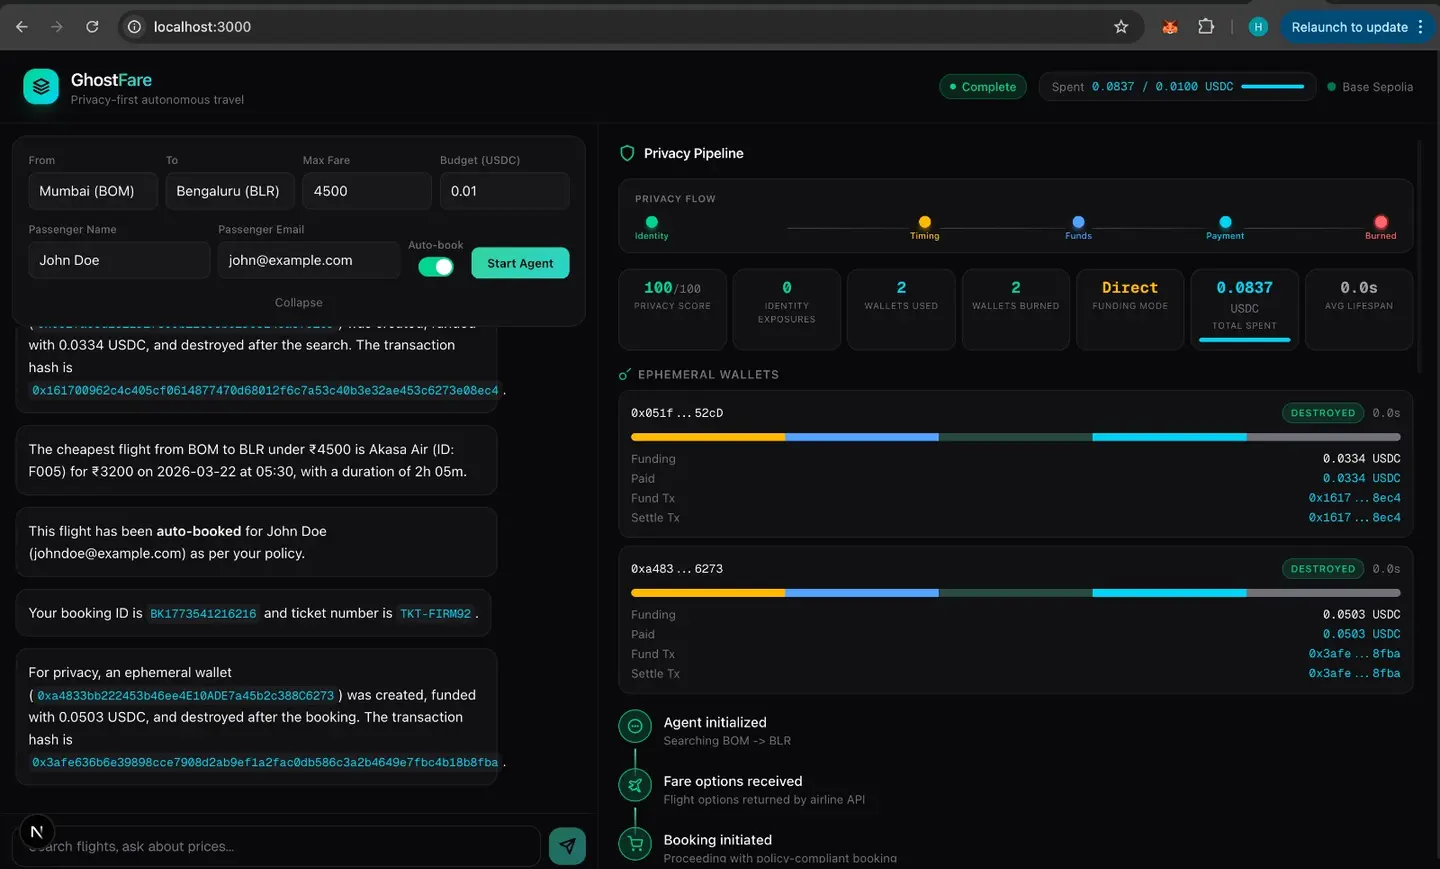Screen dimensions: 1440x869
Task: Edit the Max Fare field 4500
Action: (366, 191)
